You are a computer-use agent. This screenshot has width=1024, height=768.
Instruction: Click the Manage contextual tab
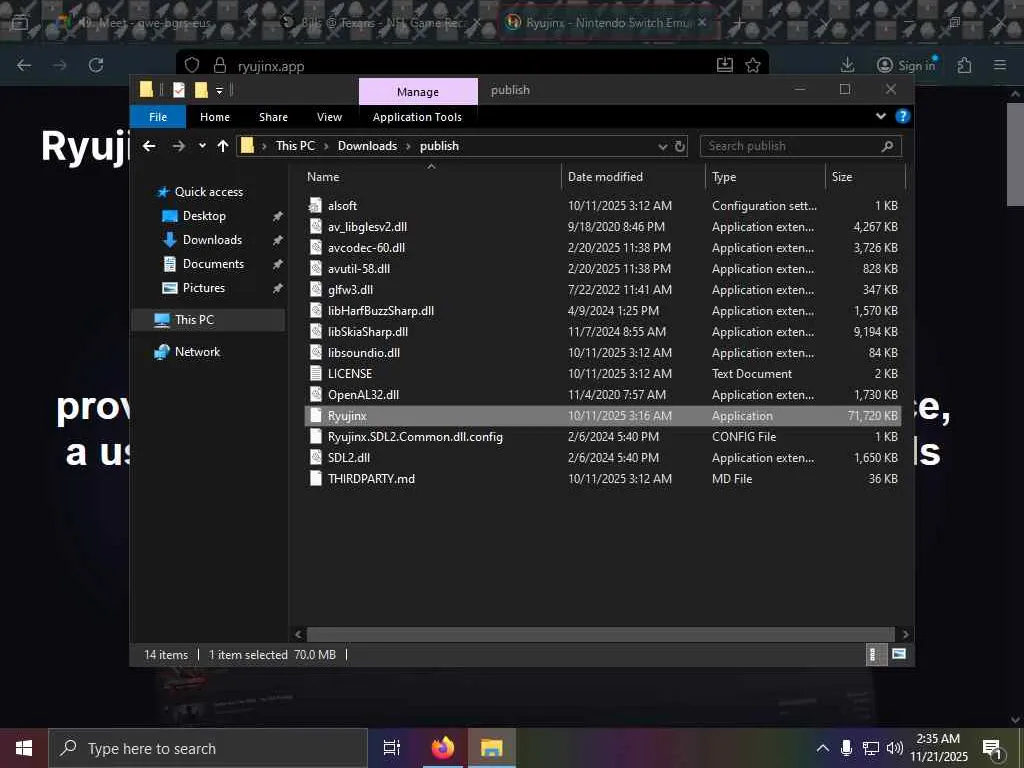[x=418, y=91]
